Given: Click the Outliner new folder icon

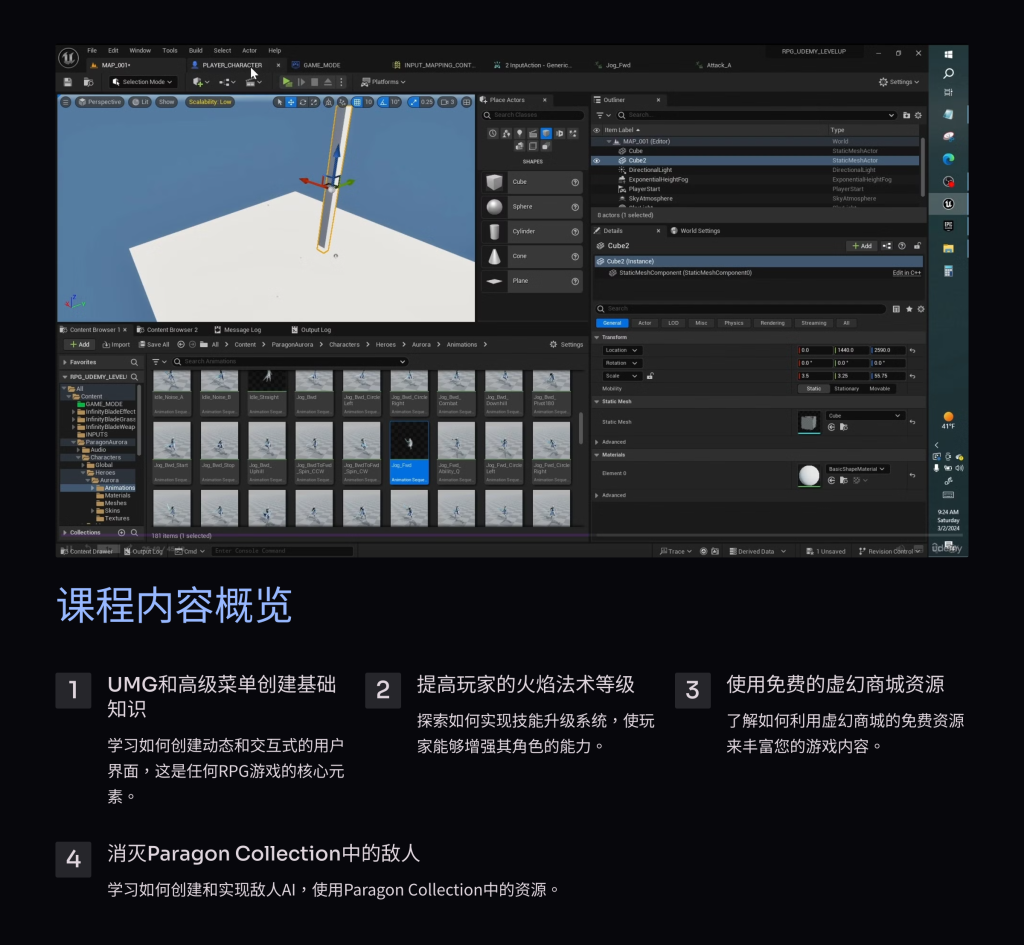Looking at the screenshot, I should pos(906,116).
